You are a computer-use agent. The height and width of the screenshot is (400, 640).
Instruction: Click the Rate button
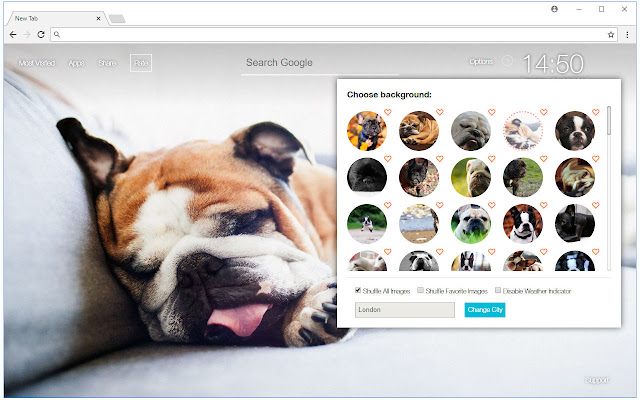tap(141, 63)
